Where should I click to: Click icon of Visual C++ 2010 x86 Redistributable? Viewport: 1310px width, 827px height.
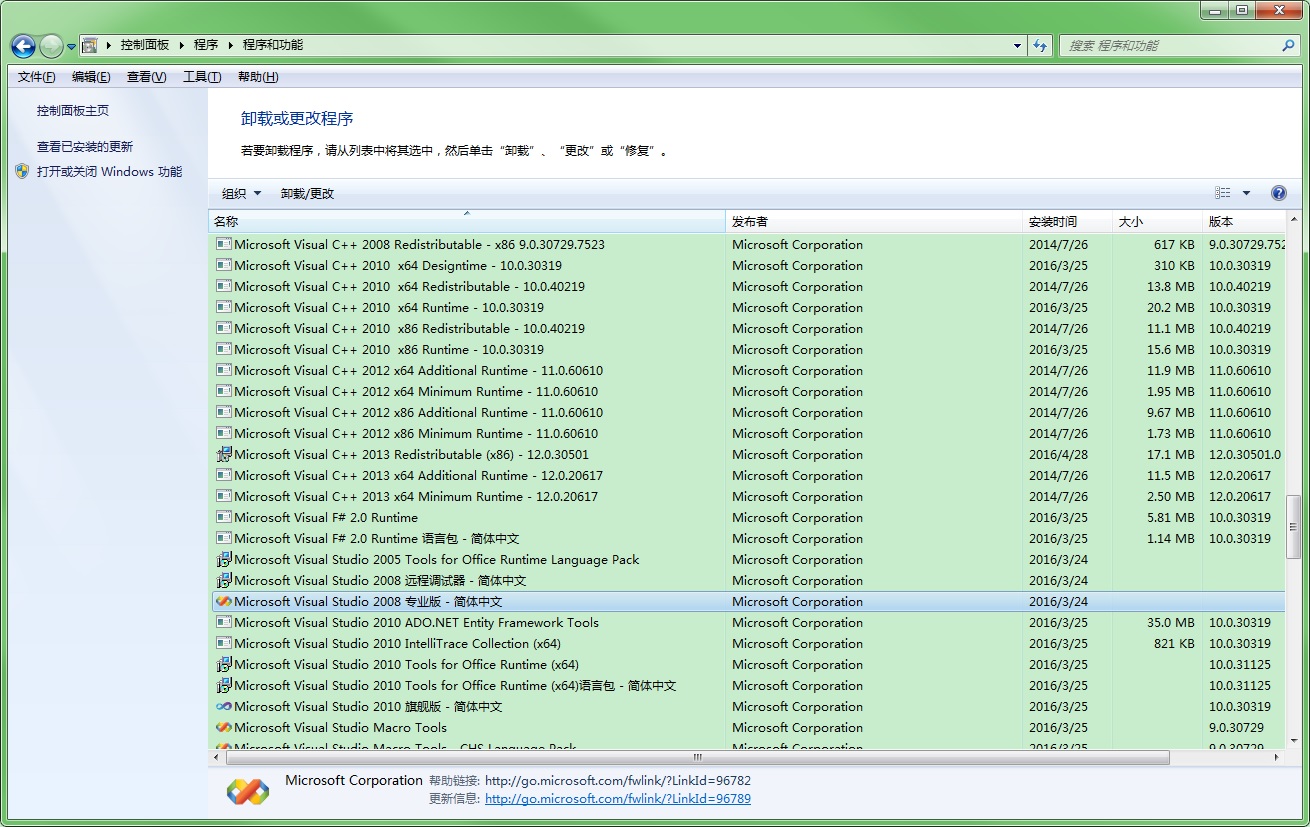click(x=224, y=328)
